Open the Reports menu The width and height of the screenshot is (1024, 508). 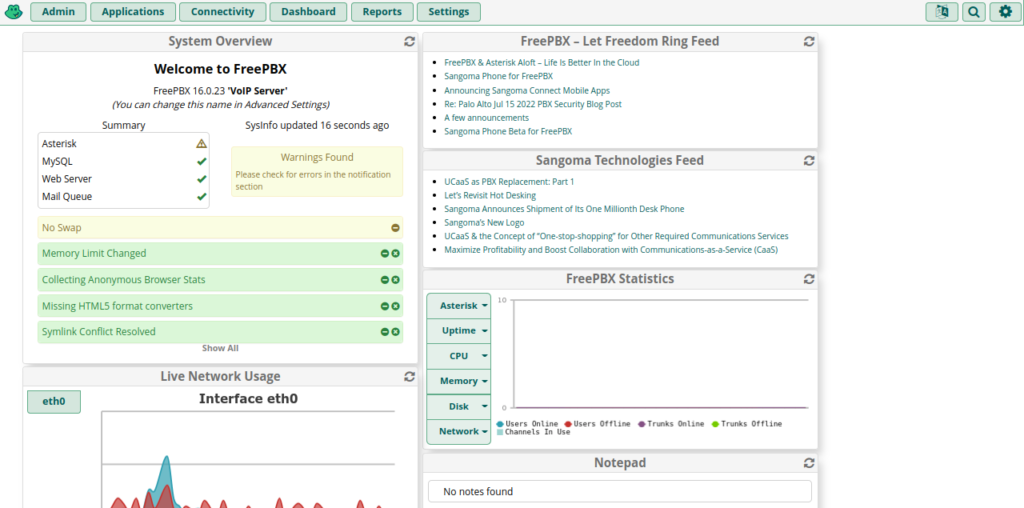382,12
